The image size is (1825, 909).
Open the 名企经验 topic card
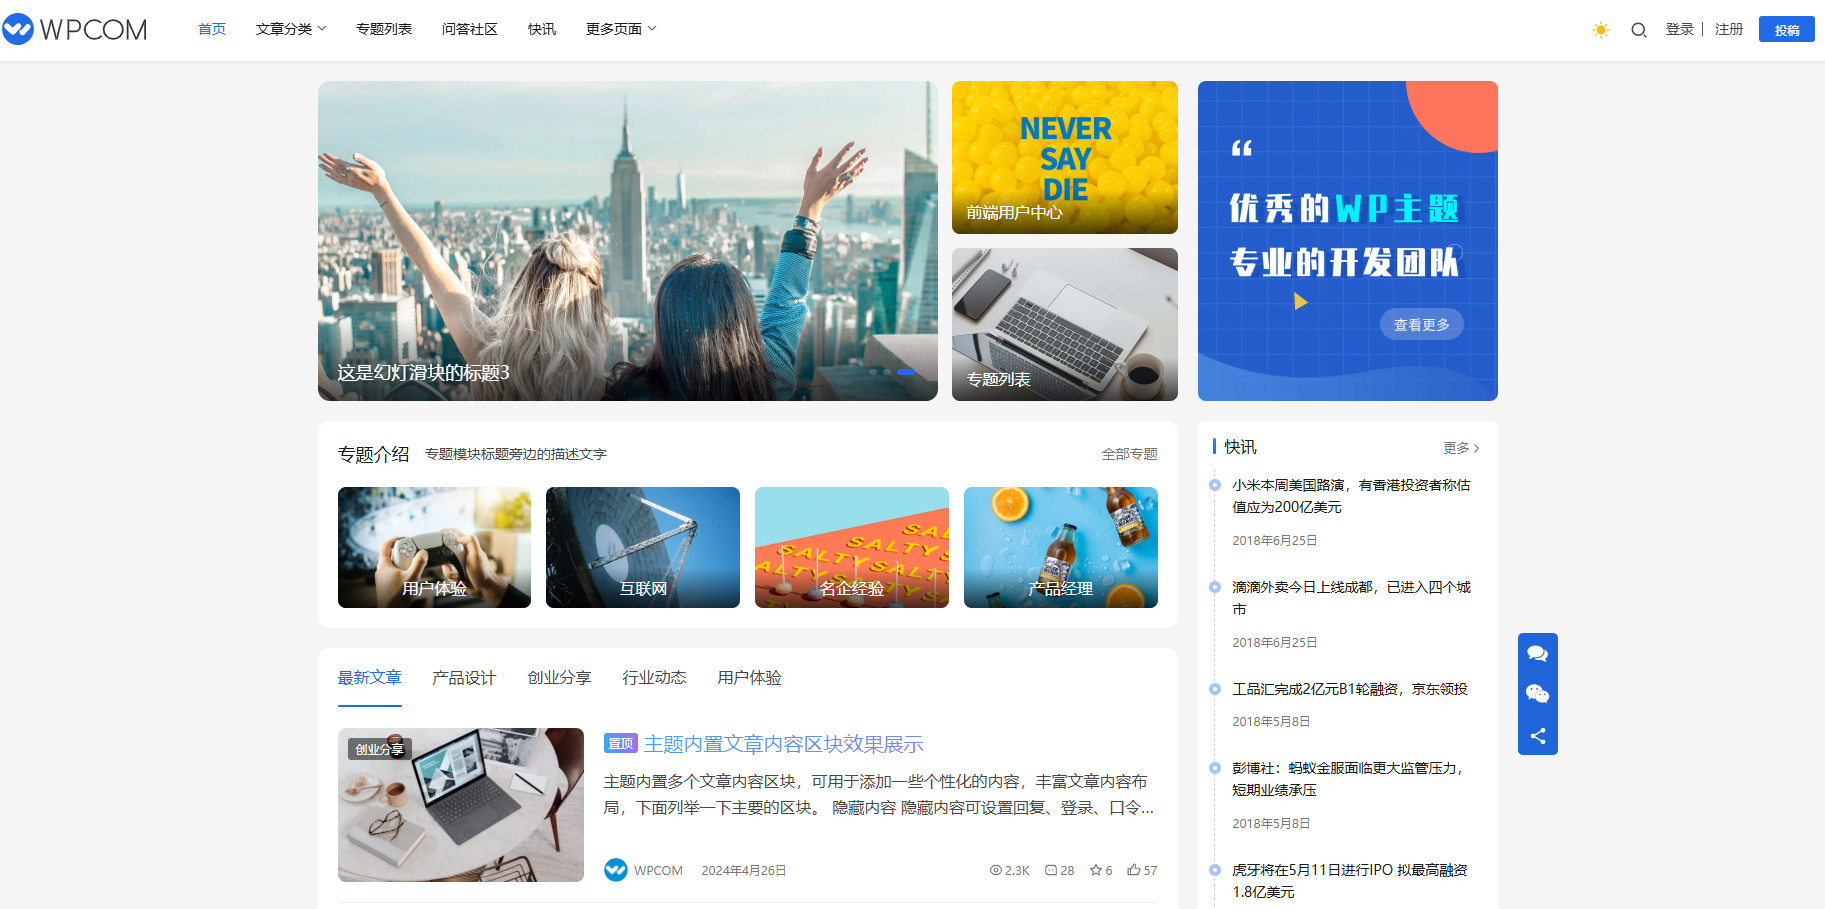pos(852,547)
